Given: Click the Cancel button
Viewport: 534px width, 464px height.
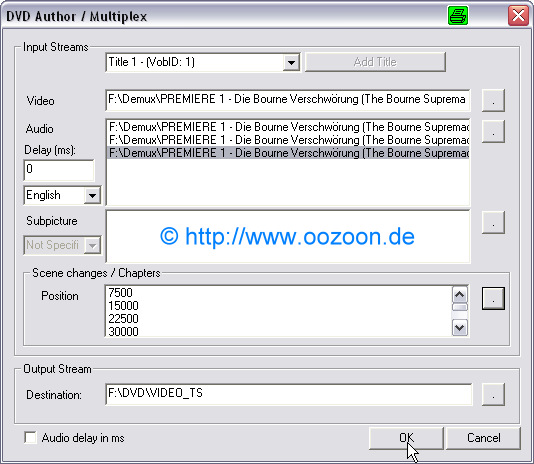Looking at the screenshot, I should coord(483,438).
